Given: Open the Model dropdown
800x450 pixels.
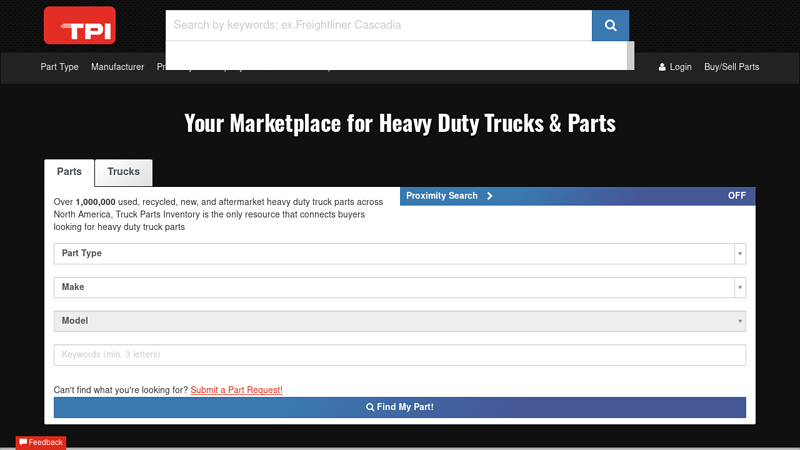Looking at the screenshot, I should pyautogui.click(x=400, y=321).
